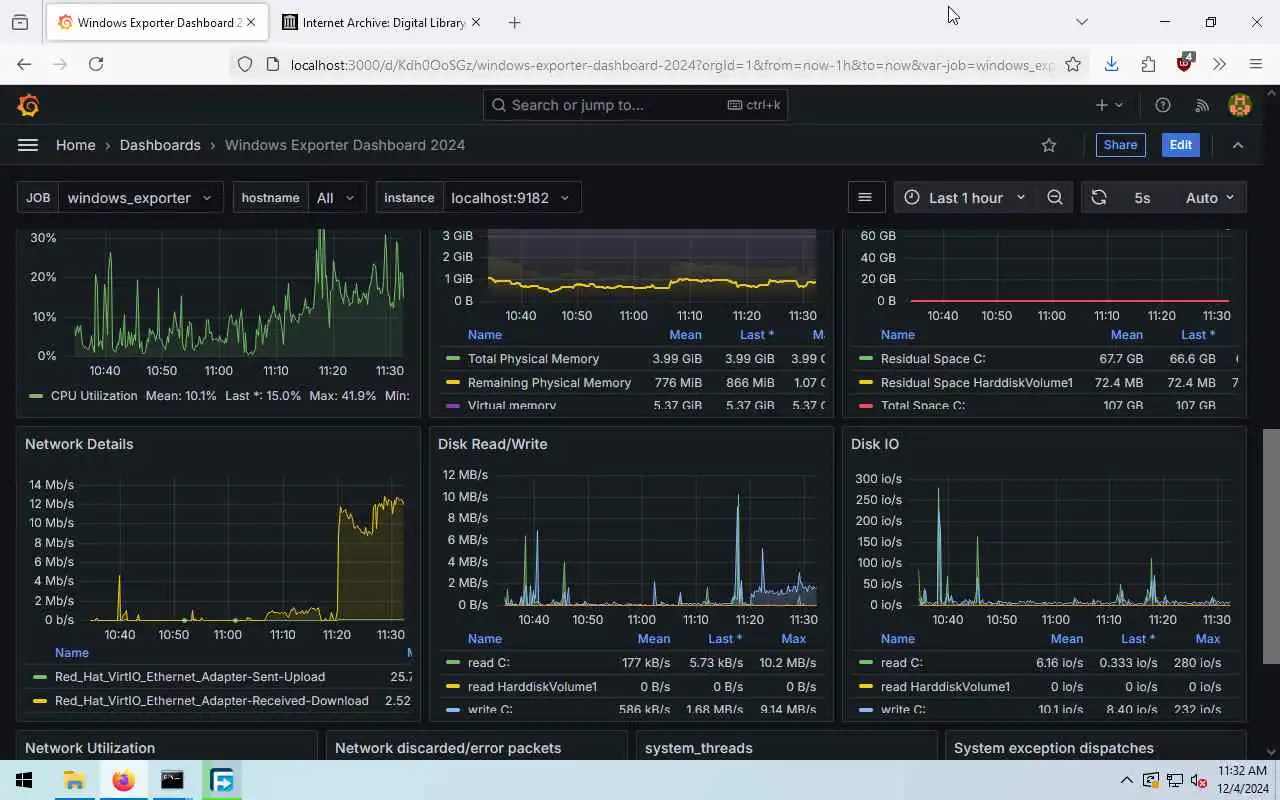This screenshot has width=1280, height=800.
Task: Toggle Sent-Upload network series
Action: pos(190,677)
